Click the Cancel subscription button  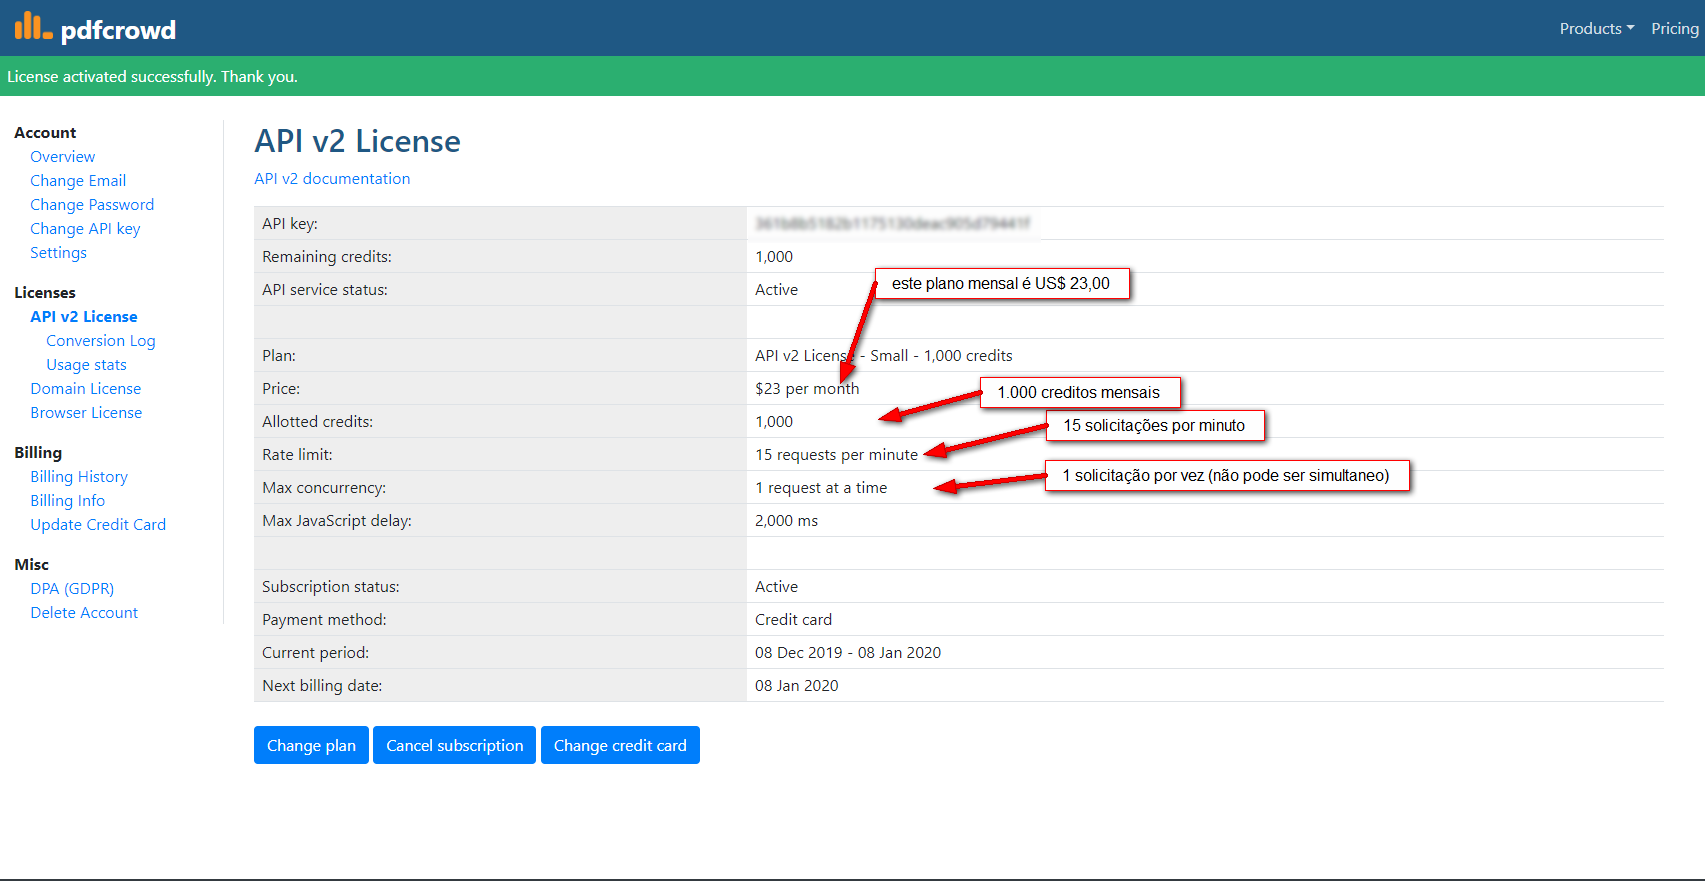[454, 745]
